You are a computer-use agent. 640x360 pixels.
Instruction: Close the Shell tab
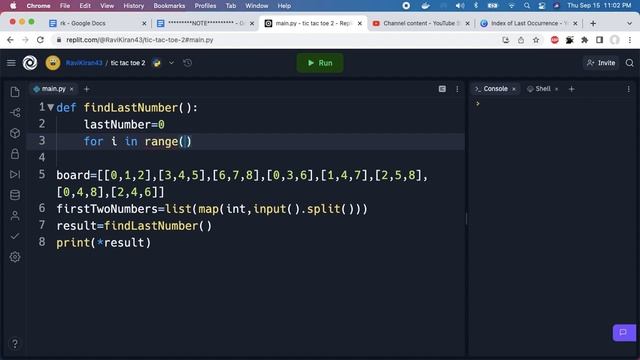tap(556, 89)
